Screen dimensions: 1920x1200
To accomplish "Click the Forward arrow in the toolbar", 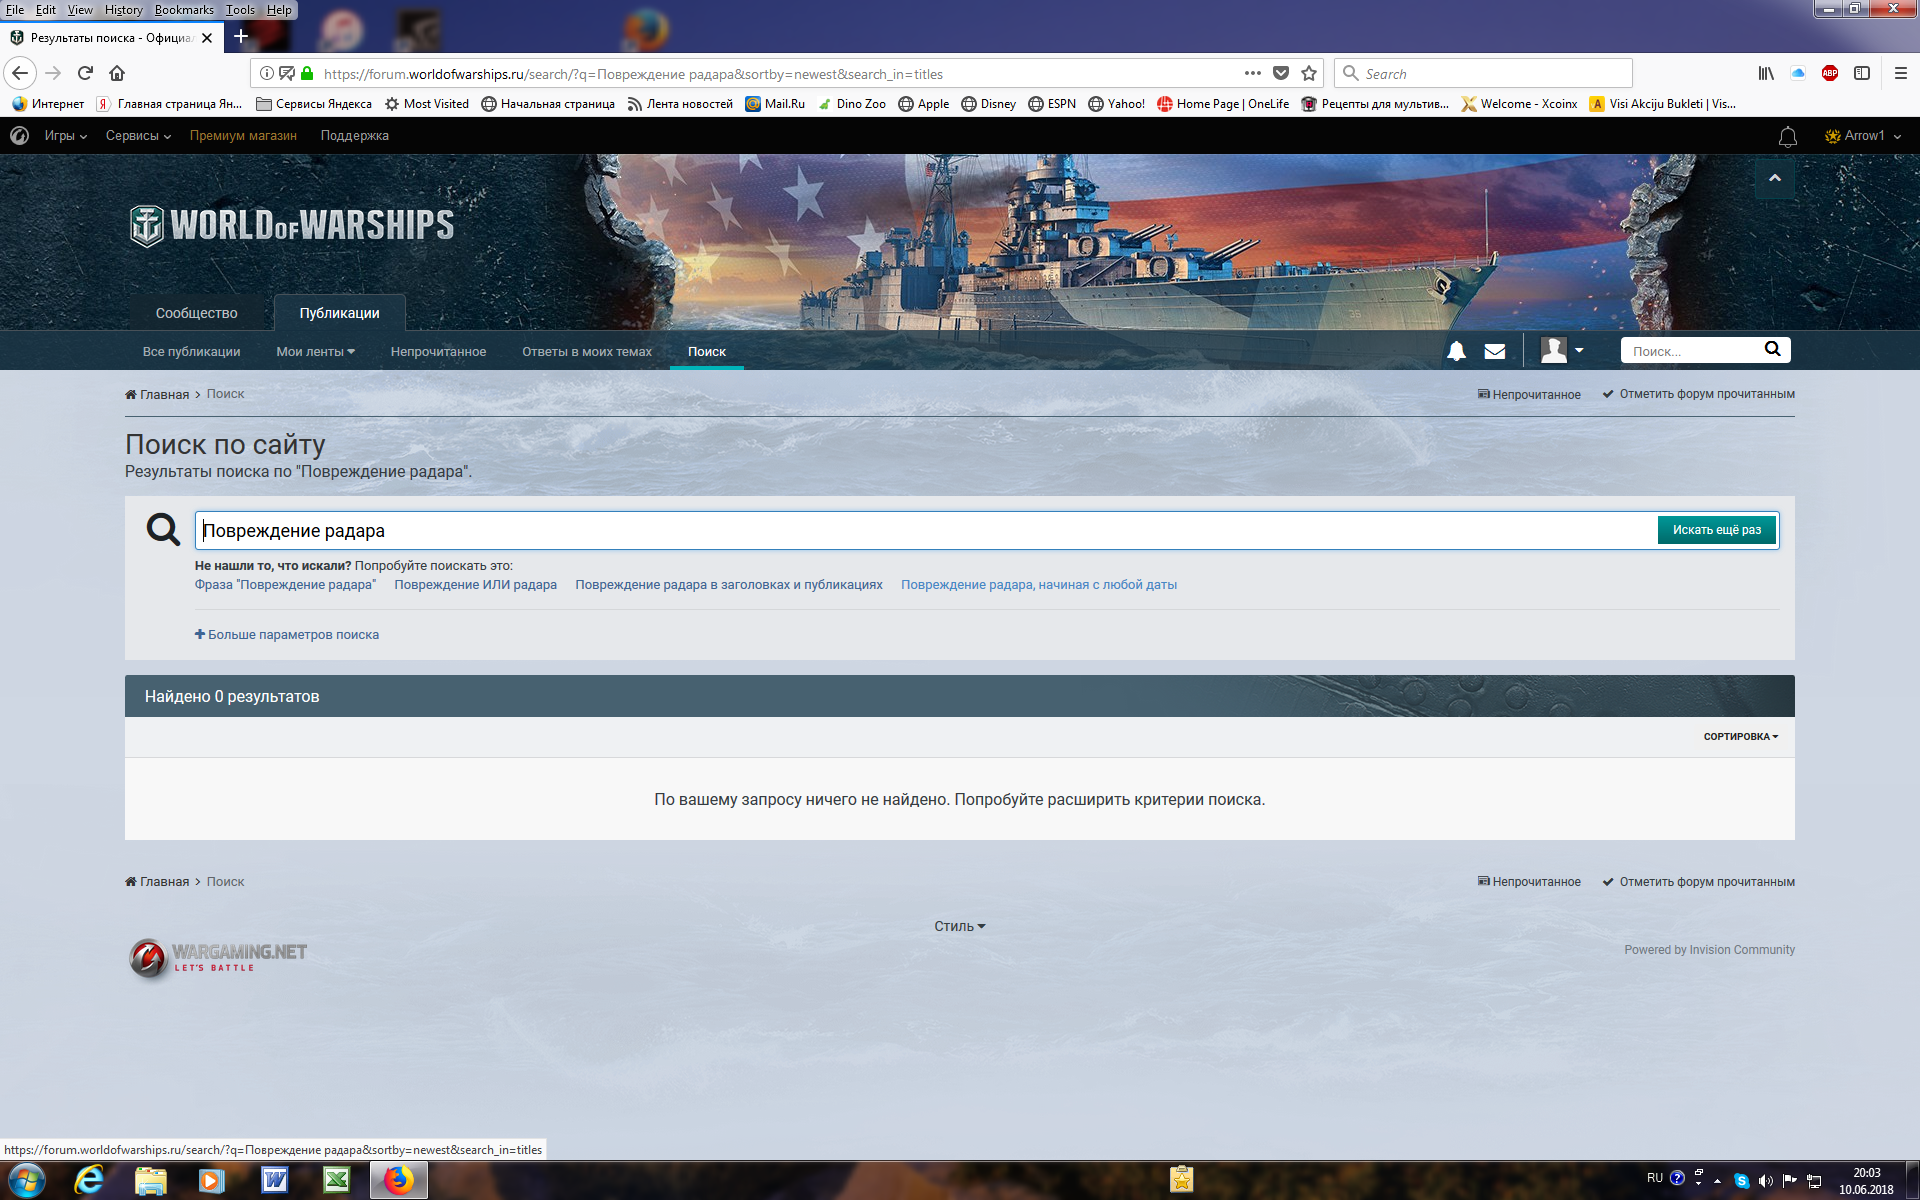I will (53, 73).
